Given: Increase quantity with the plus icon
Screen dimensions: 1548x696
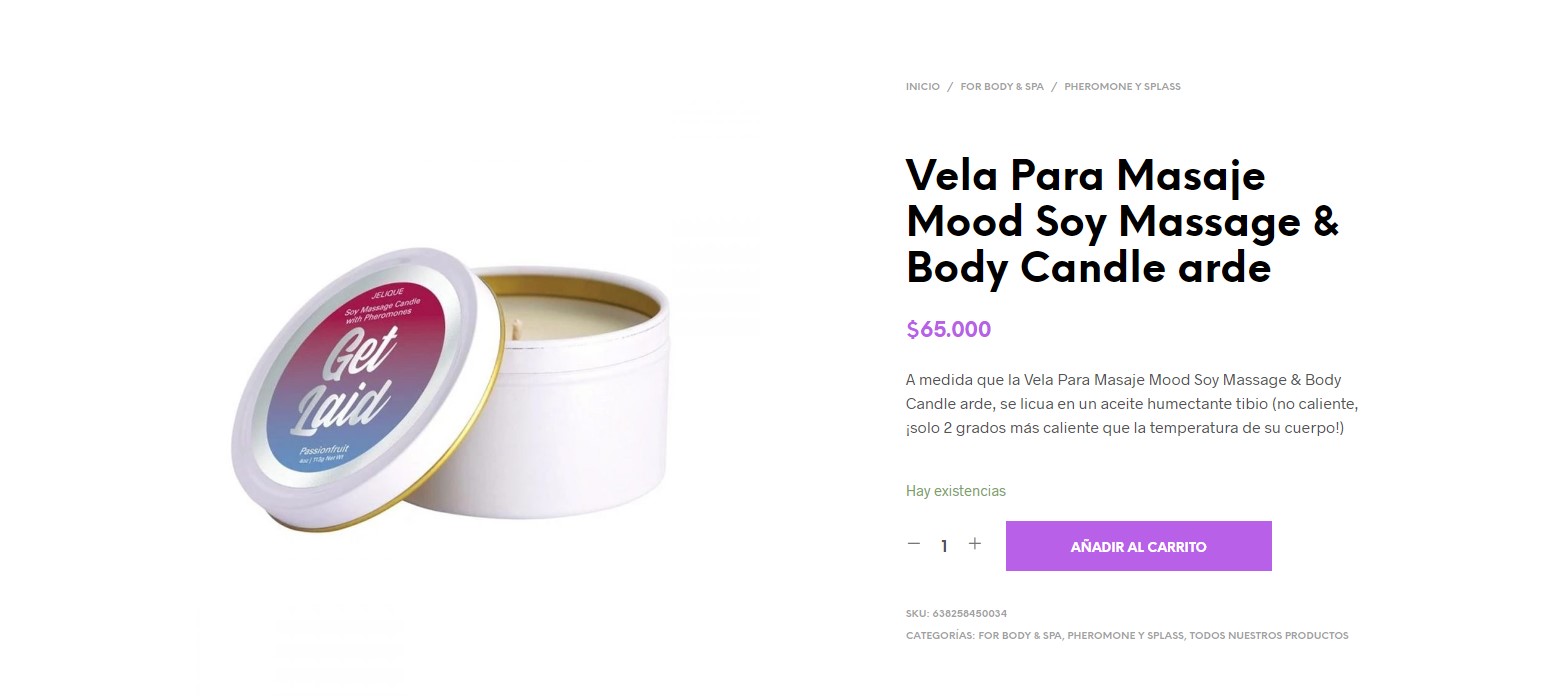Looking at the screenshot, I should pos(975,544).
